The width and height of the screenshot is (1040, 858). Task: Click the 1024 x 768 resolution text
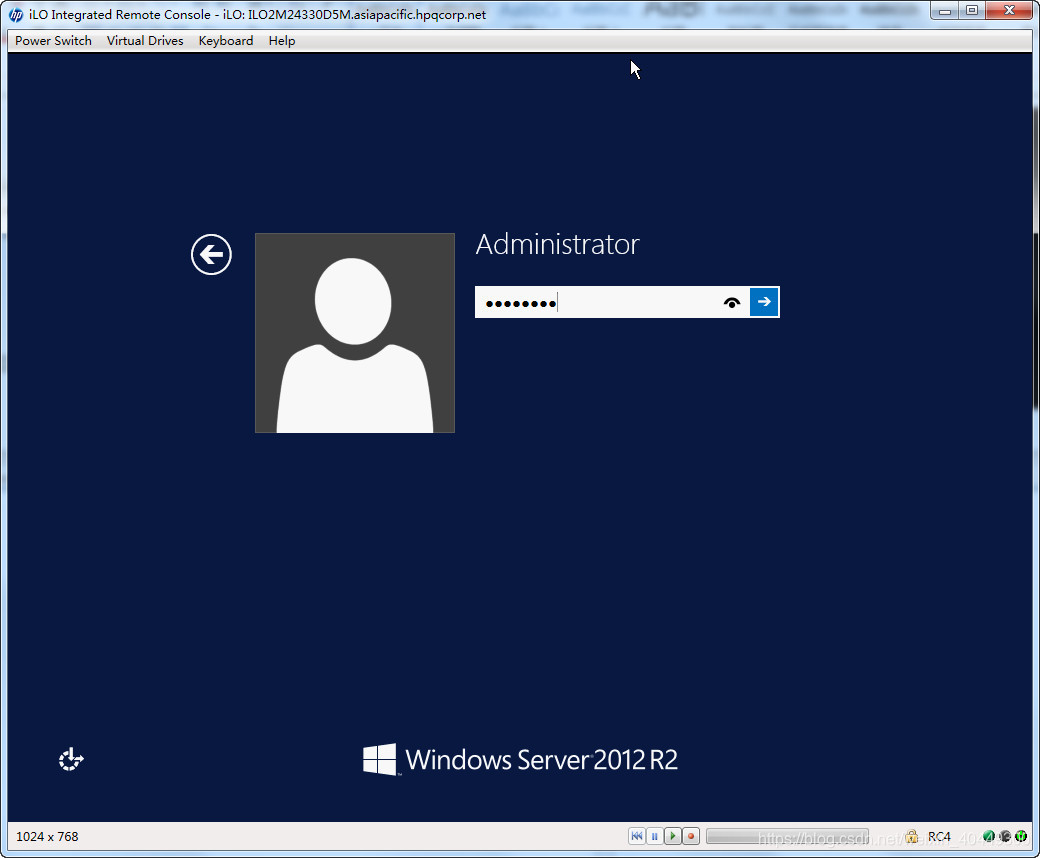coord(47,837)
